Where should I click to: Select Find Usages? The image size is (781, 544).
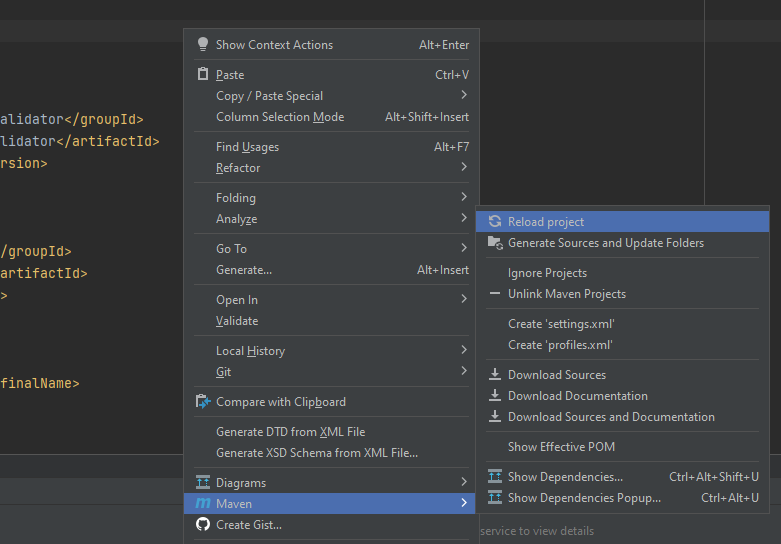point(331,147)
